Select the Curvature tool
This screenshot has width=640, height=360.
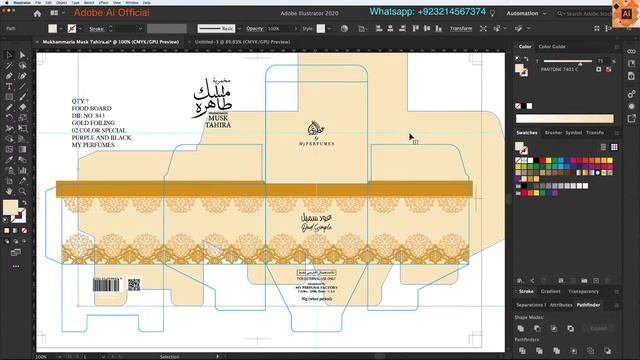pos(22,76)
